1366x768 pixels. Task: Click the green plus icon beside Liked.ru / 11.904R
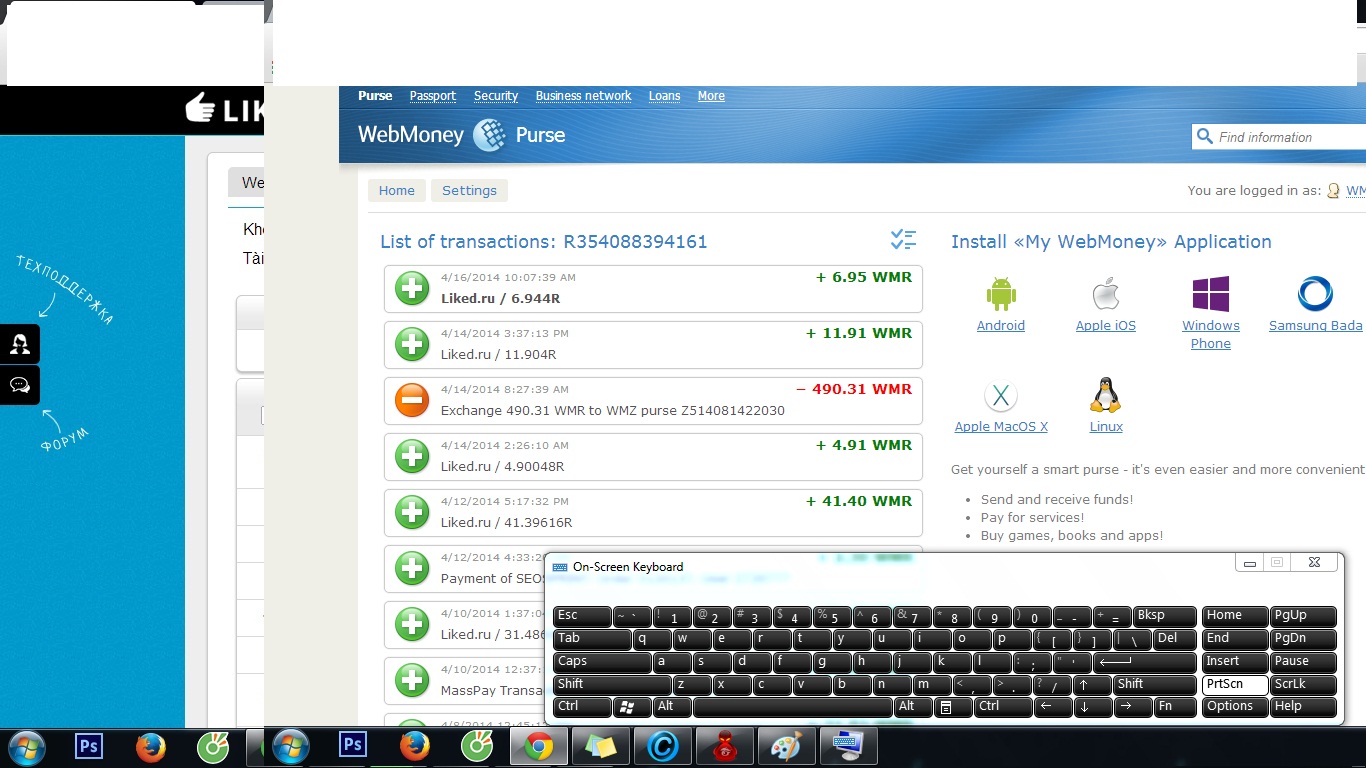[412, 344]
